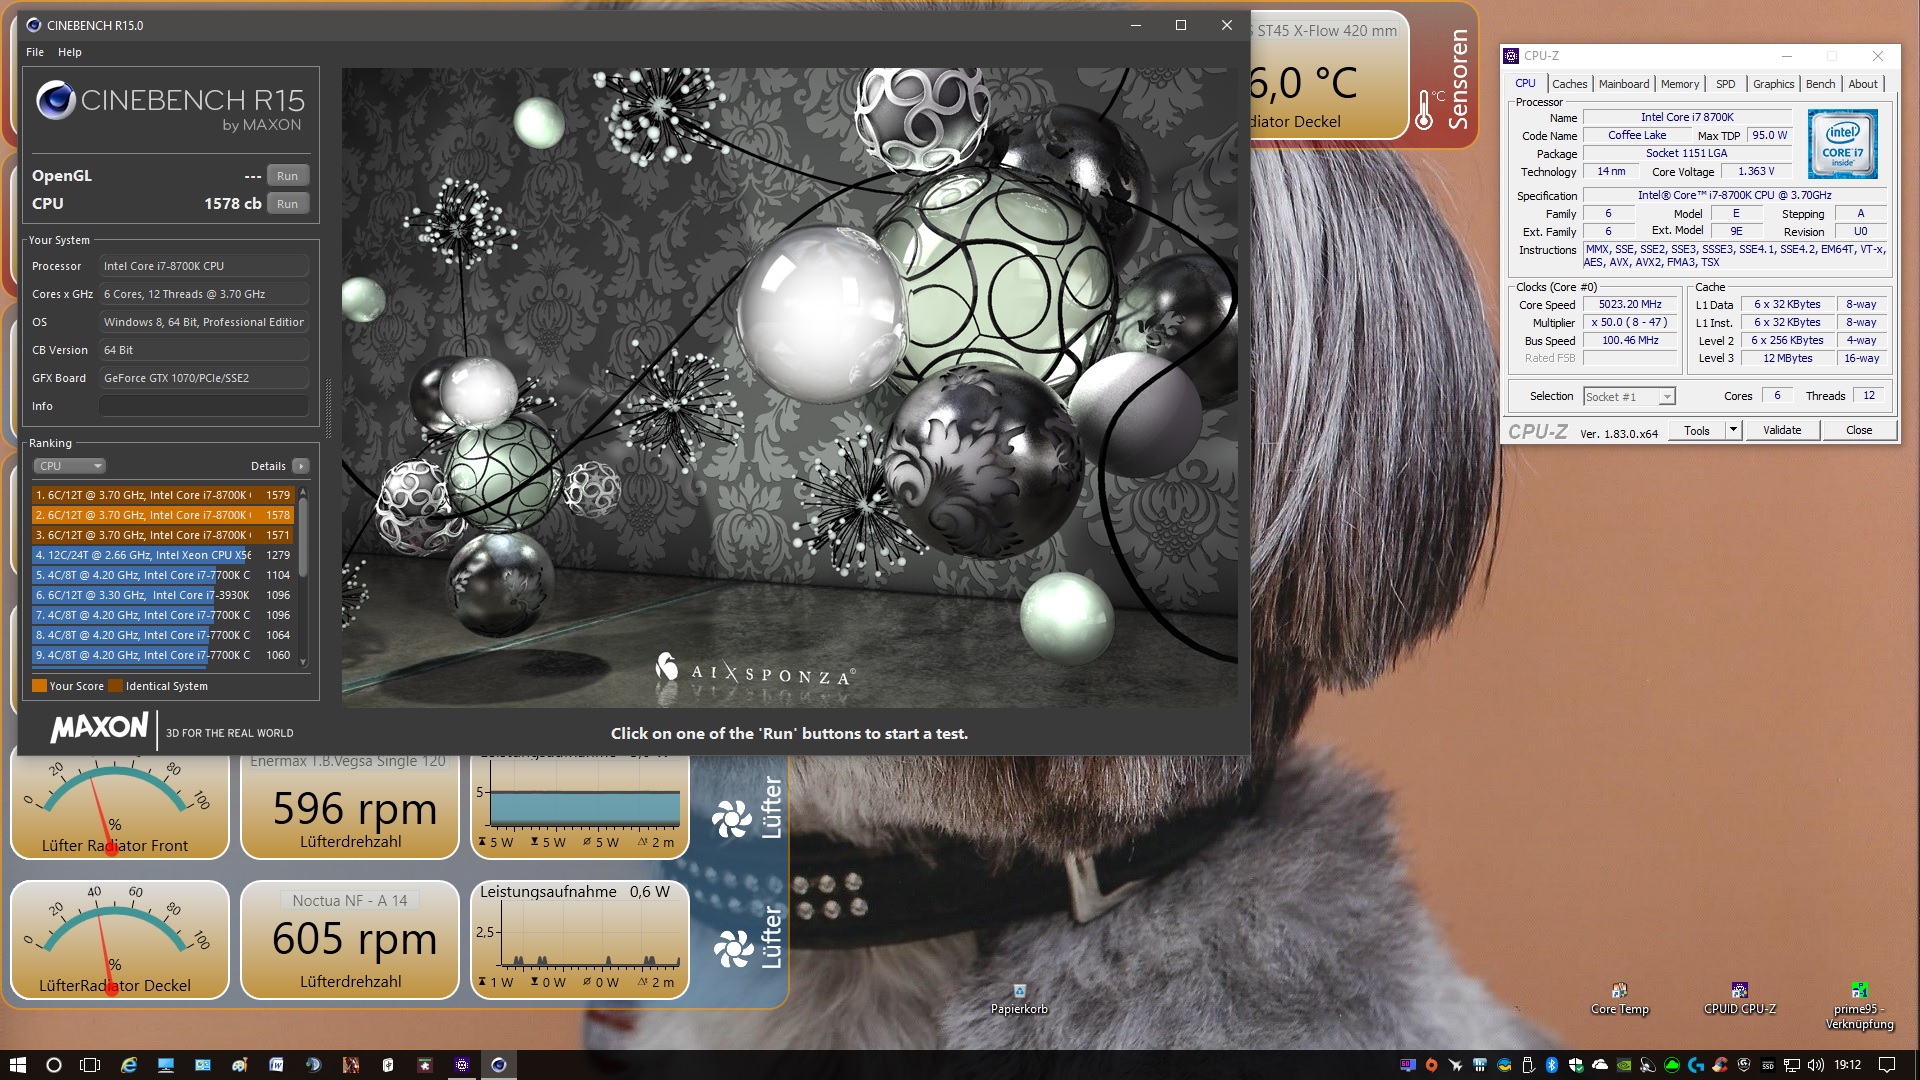Click the Cinebench icon in the taskbar
Screen dimensions: 1920x1080
499,1065
